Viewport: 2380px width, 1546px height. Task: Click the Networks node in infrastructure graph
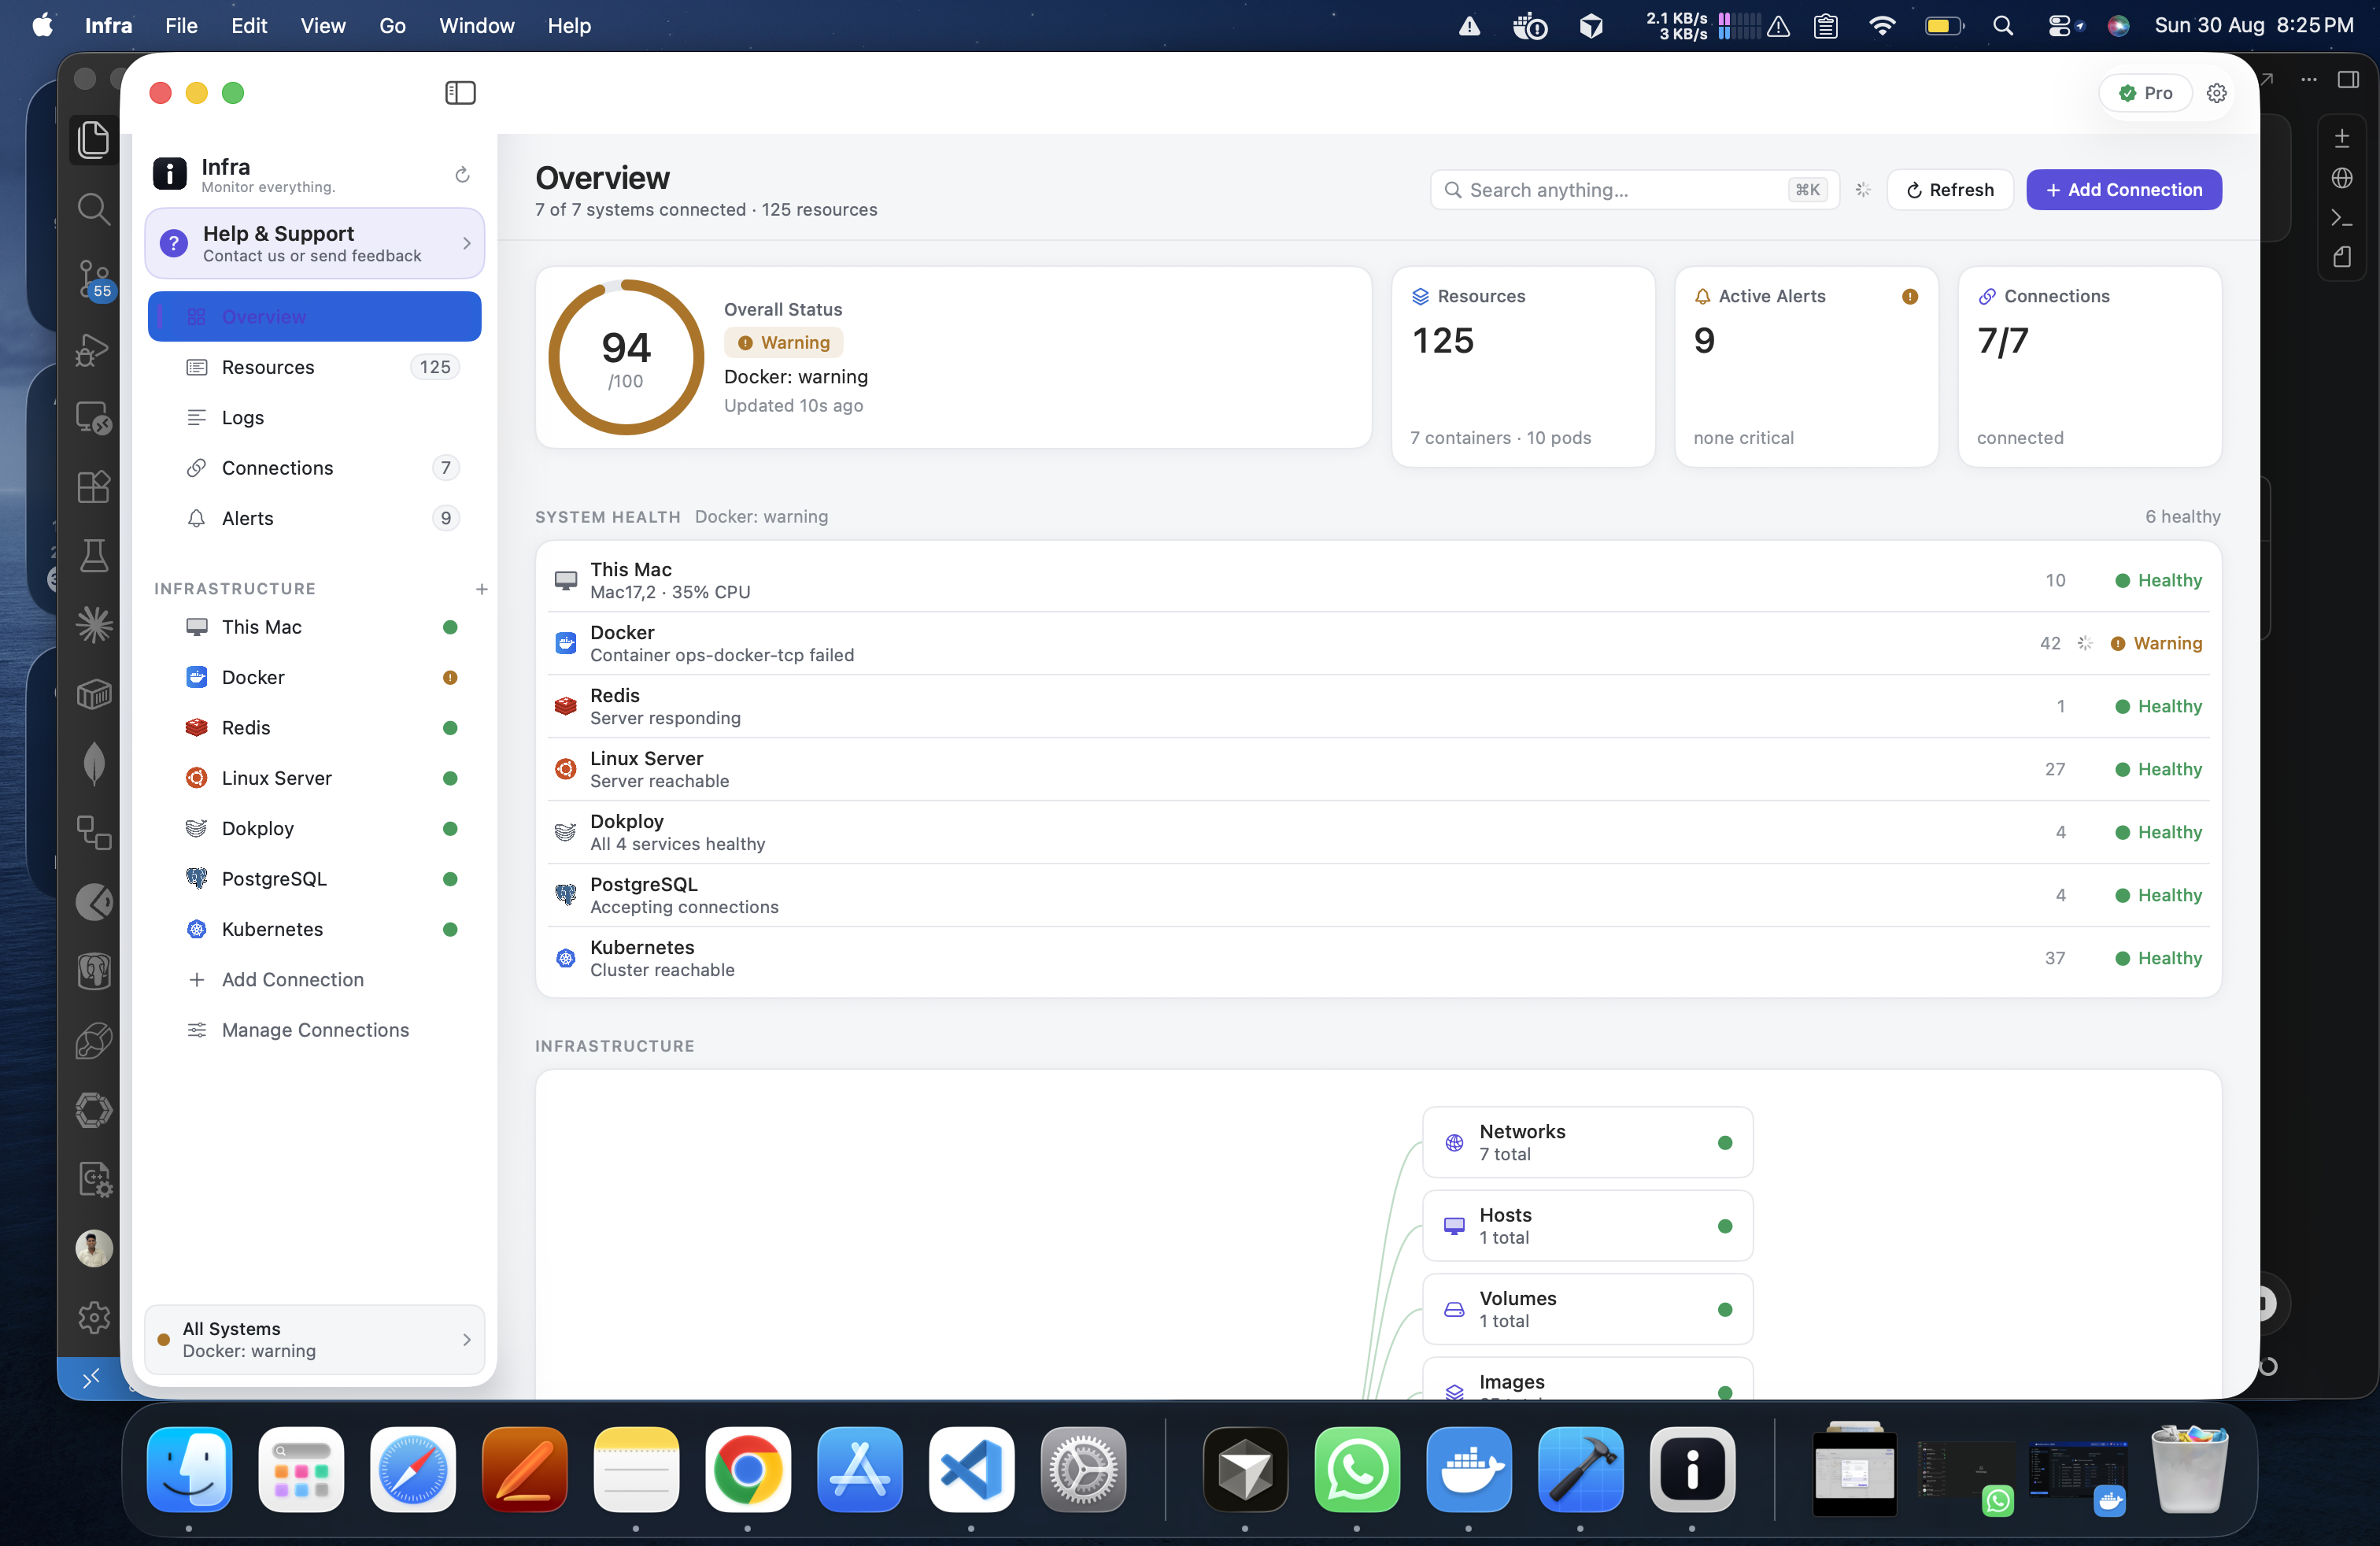click(x=1587, y=1142)
